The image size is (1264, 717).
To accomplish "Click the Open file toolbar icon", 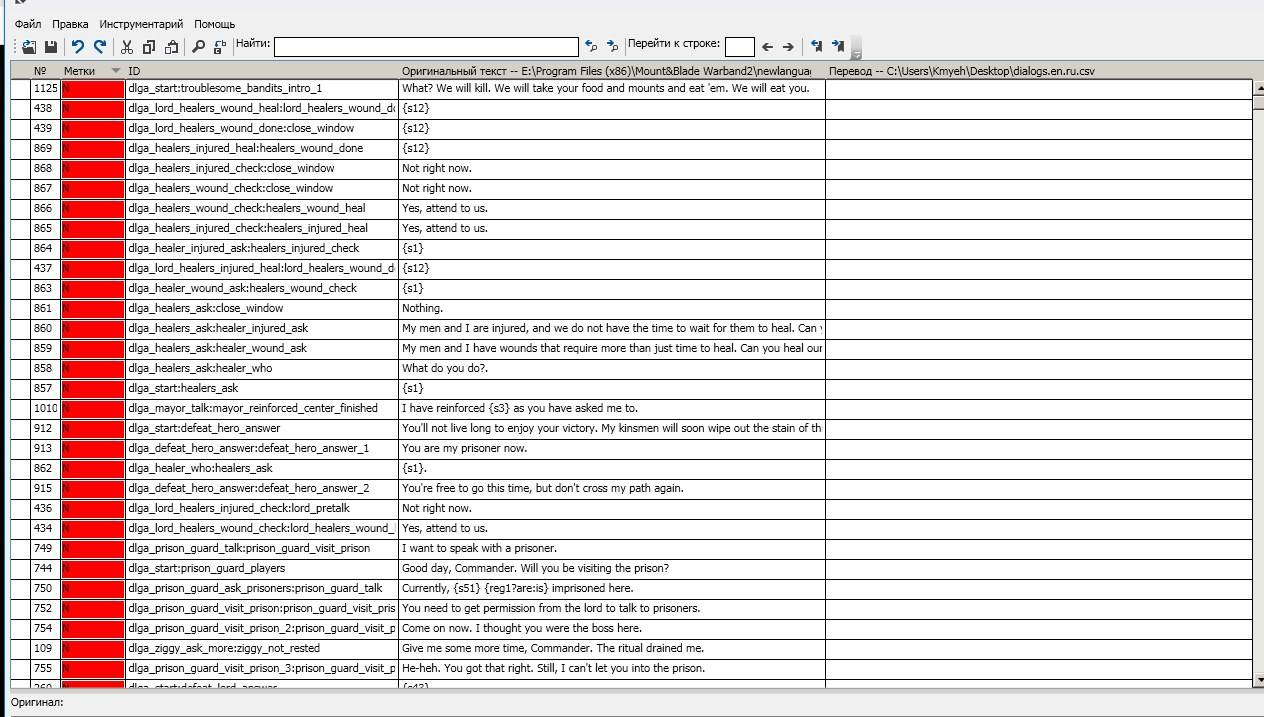I will point(29,46).
